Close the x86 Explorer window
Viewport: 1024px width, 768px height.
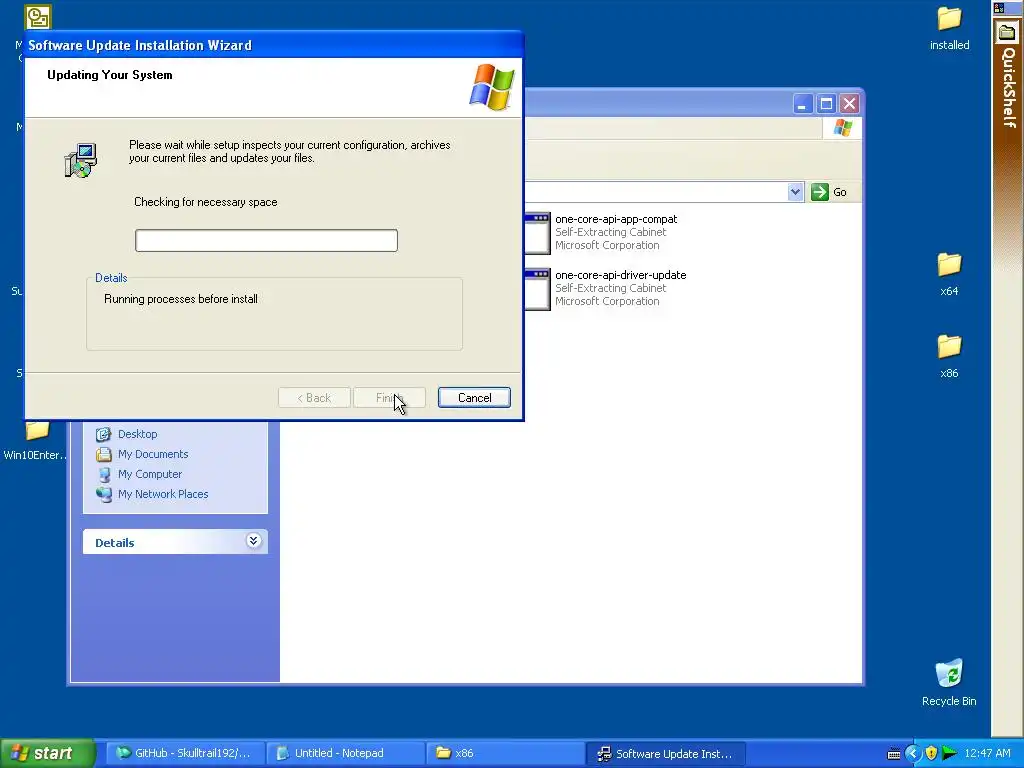click(849, 104)
